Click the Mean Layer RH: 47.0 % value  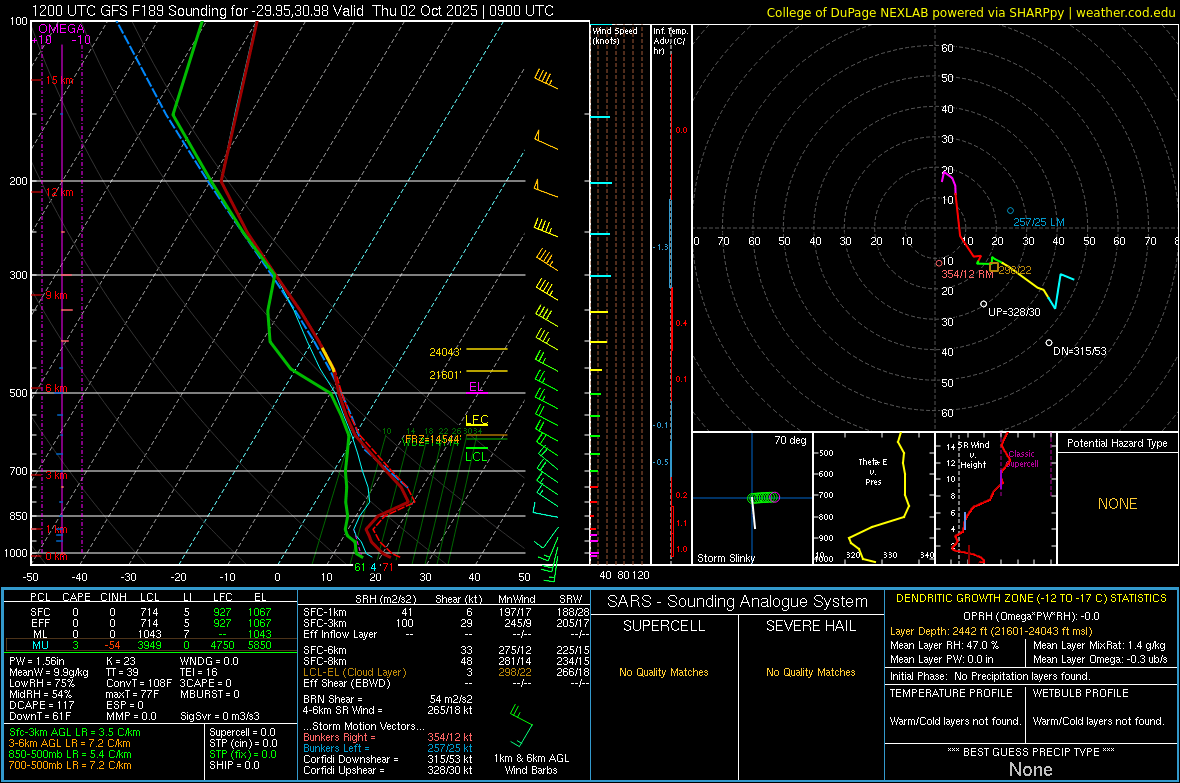coord(944,645)
